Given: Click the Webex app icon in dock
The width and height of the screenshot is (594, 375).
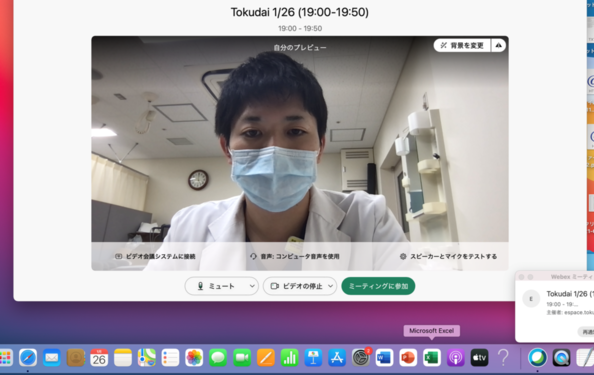Looking at the screenshot, I should click(538, 358).
